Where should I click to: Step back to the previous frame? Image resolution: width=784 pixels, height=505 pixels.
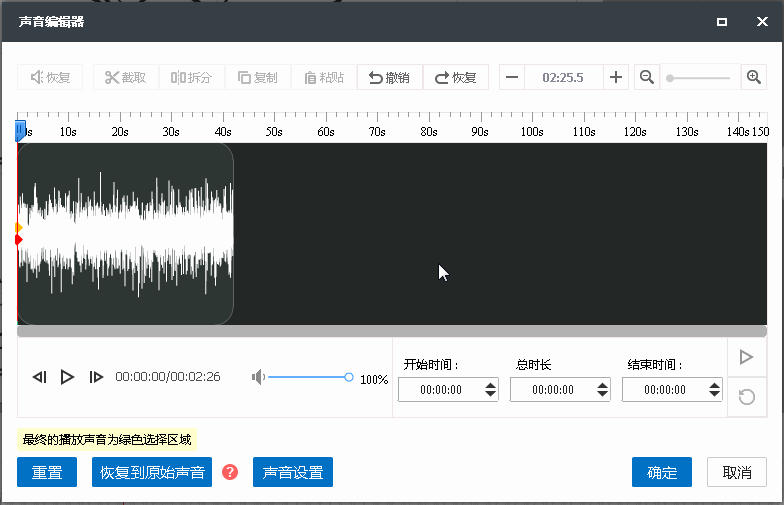pos(40,377)
